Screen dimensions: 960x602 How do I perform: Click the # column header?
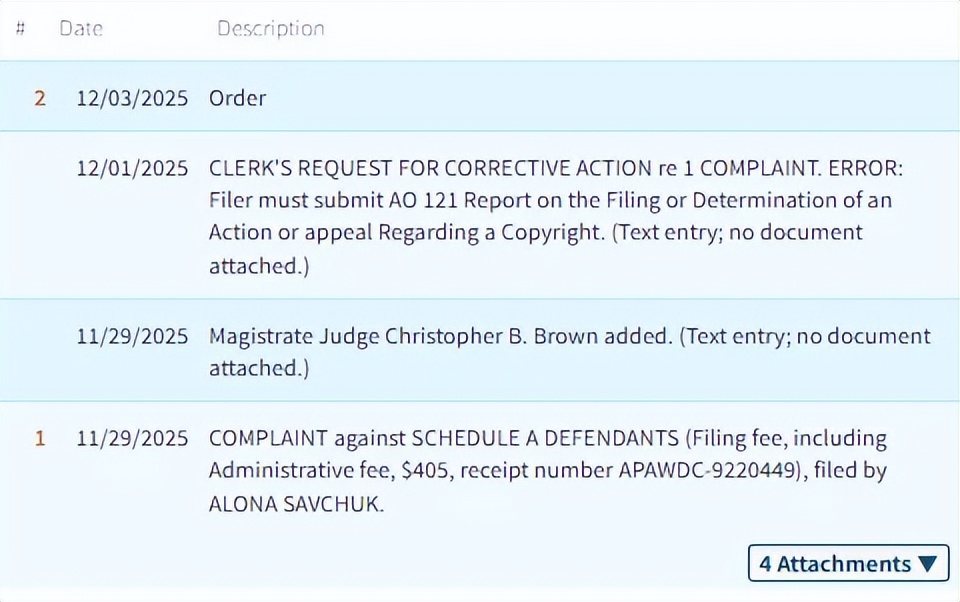pyautogui.click(x=21, y=29)
